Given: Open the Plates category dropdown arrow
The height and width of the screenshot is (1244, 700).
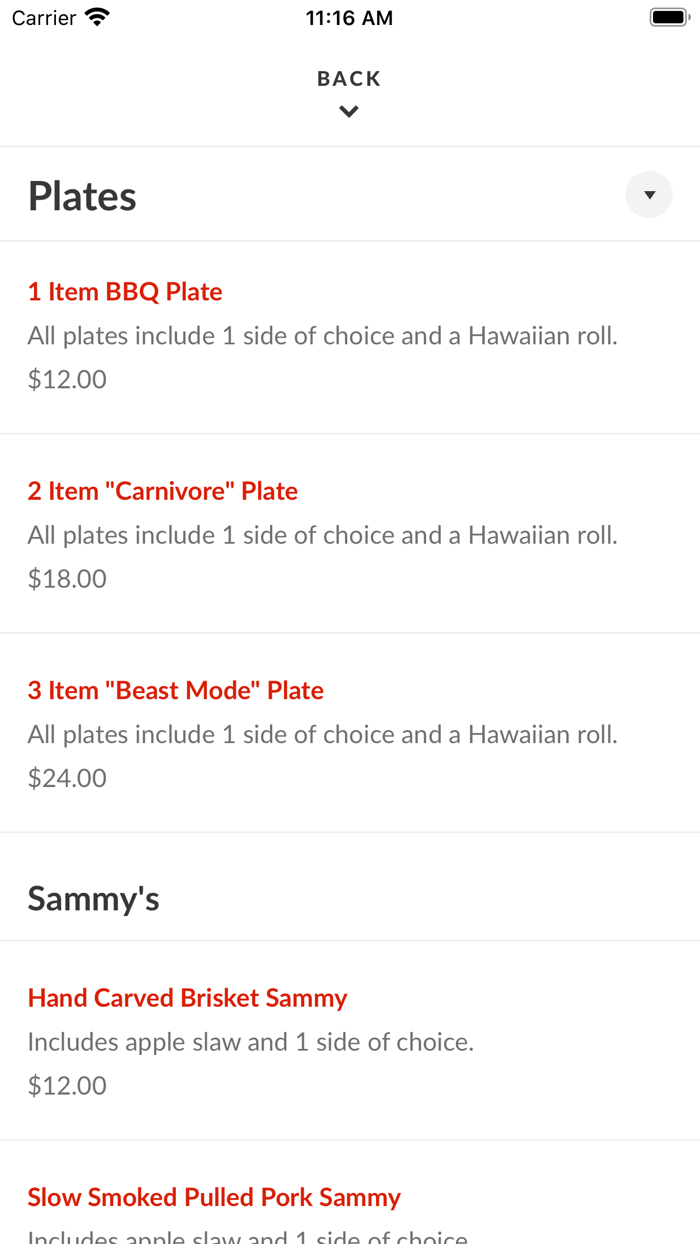Looking at the screenshot, I should [649, 195].
